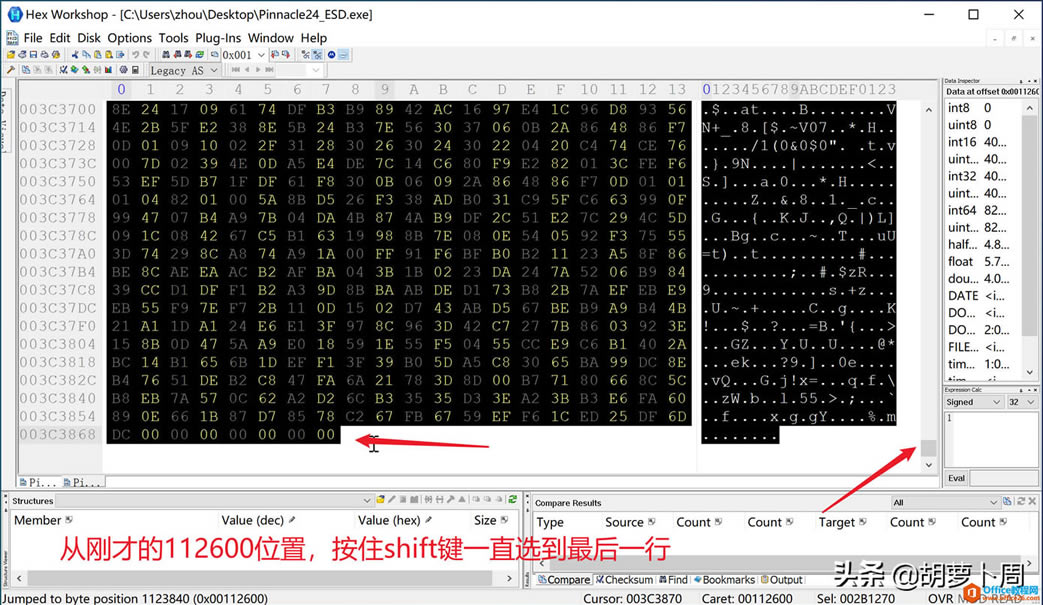The height and width of the screenshot is (605, 1043).
Task: Select the Compare results tab
Action: pyautogui.click(x=563, y=580)
